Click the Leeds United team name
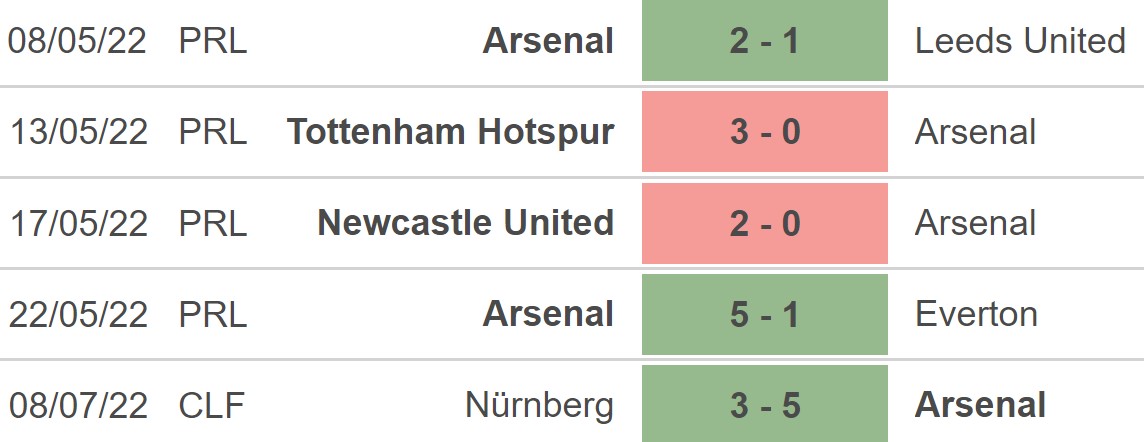 click(1020, 41)
